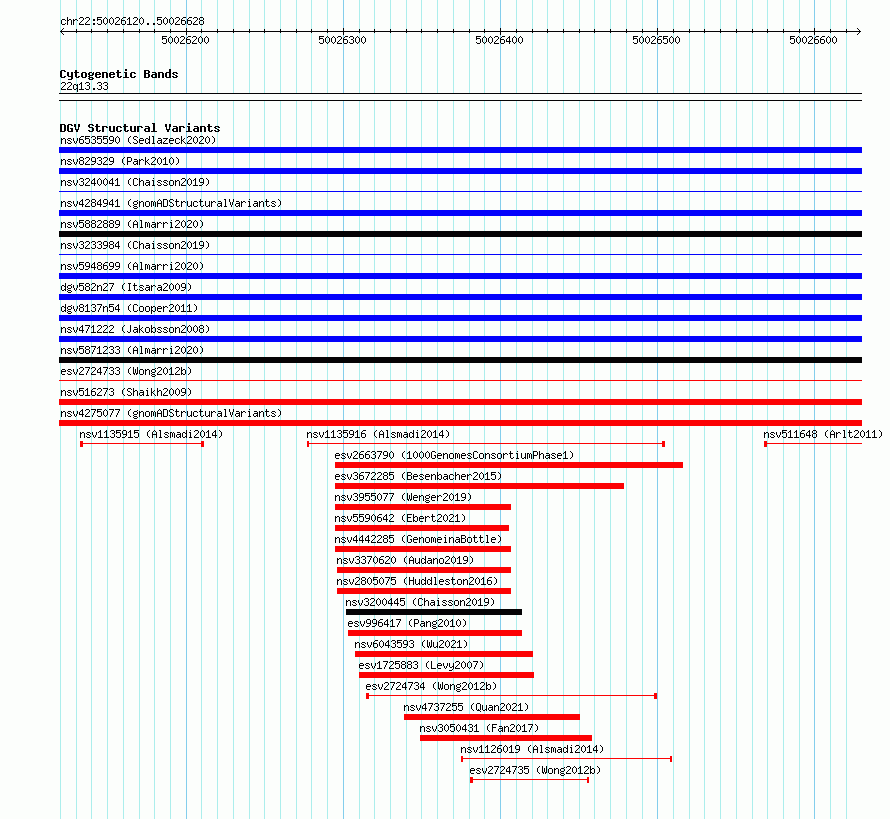Select the 22q13.33 band label
This screenshot has height=819, width=890.
84,86
